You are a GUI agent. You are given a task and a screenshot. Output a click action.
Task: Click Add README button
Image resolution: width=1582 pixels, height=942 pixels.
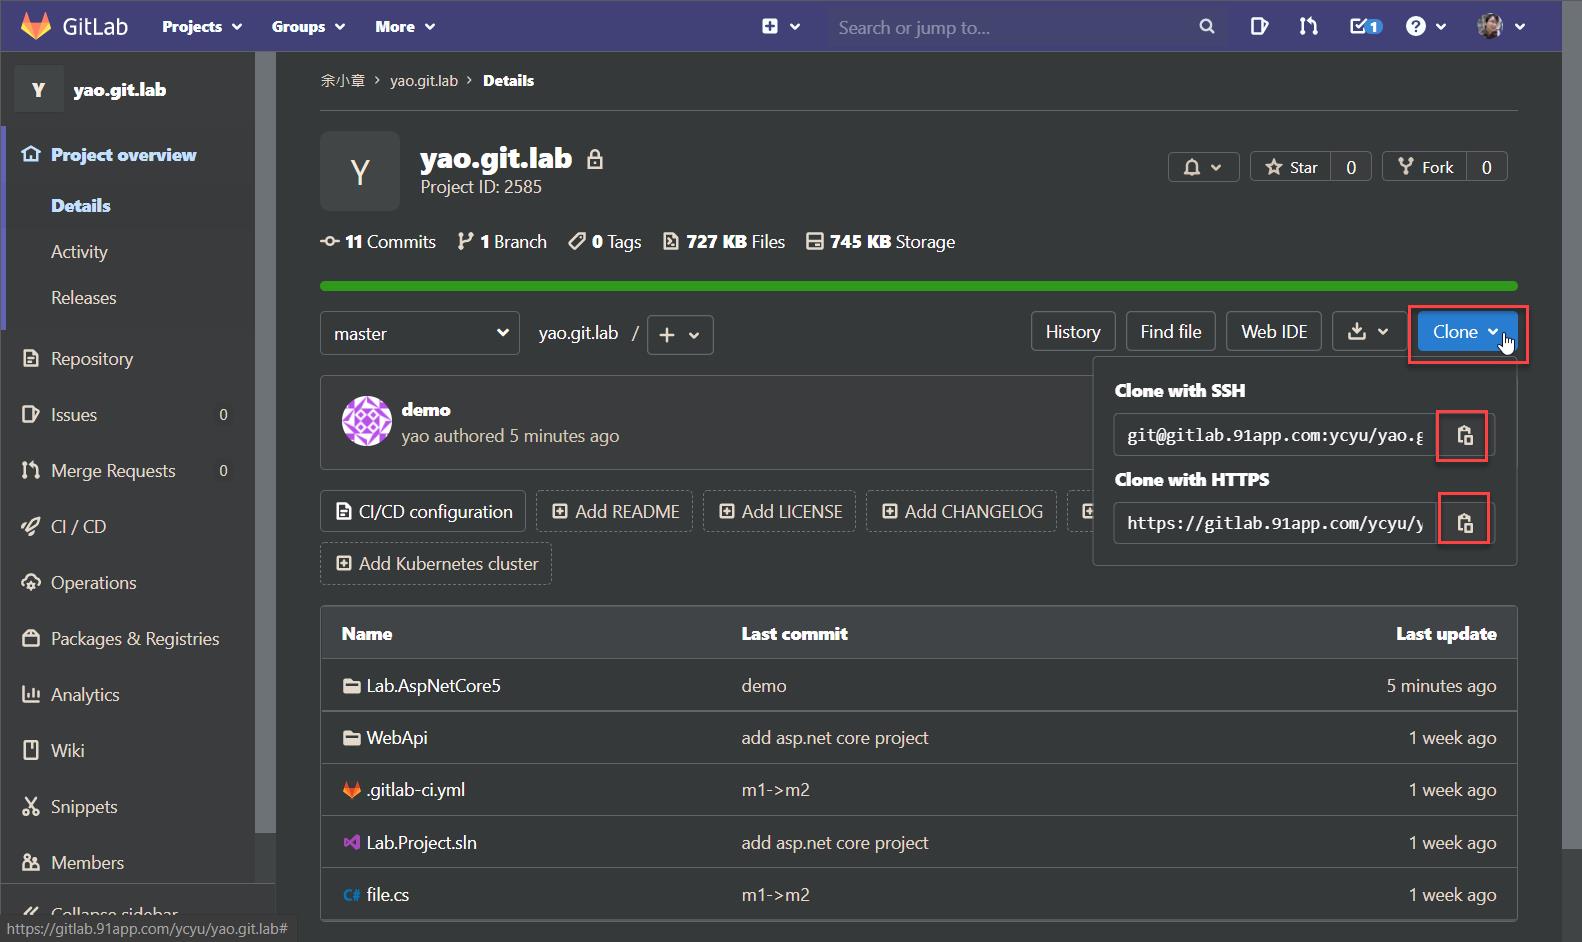[x=616, y=512]
